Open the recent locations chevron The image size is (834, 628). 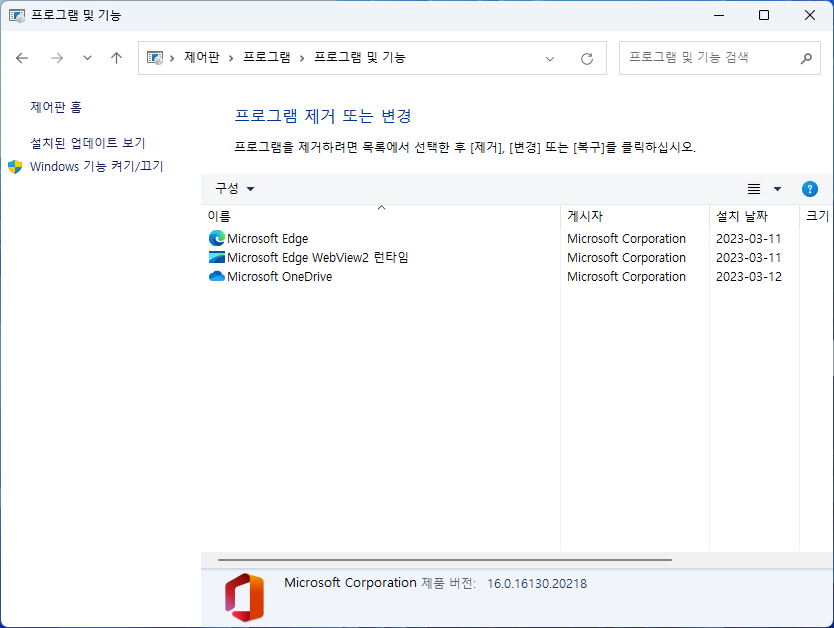[x=87, y=58]
